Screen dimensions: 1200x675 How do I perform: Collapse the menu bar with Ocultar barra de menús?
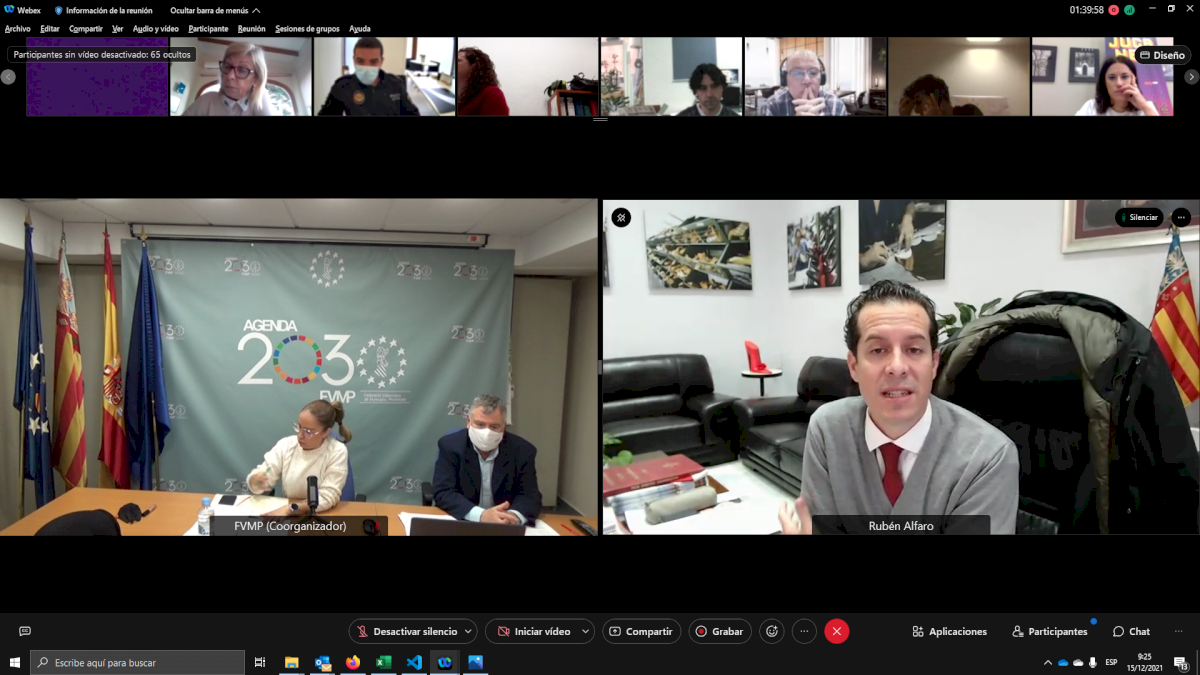point(215,10)
